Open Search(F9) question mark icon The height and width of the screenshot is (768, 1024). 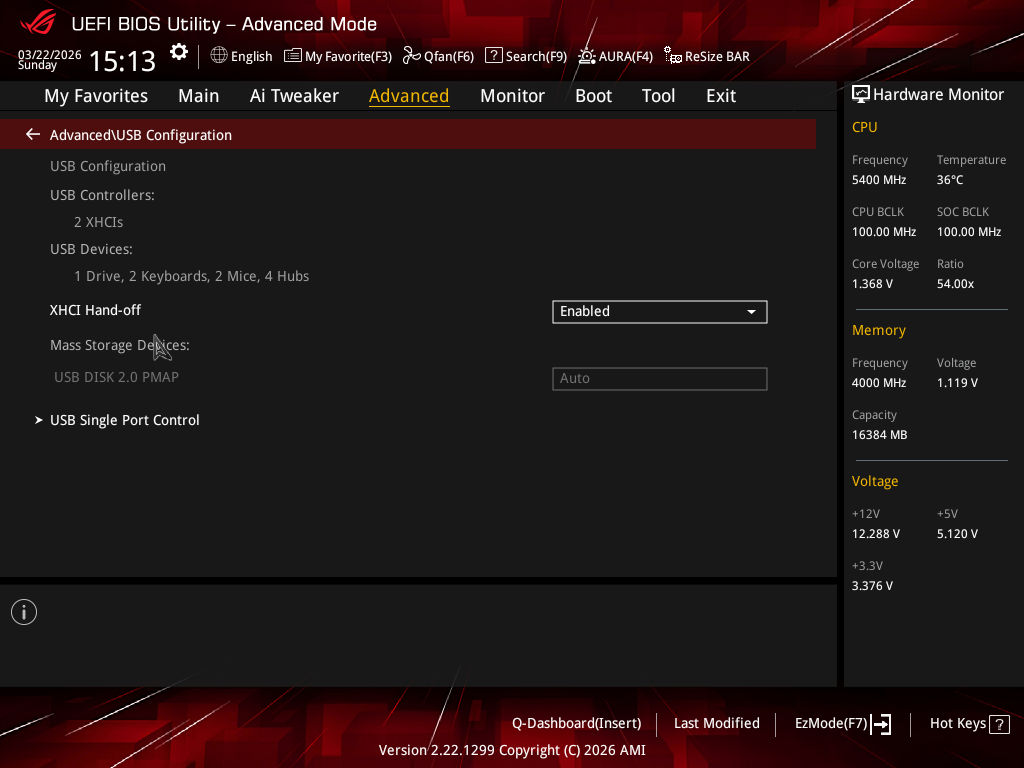[x=494, y=56]
